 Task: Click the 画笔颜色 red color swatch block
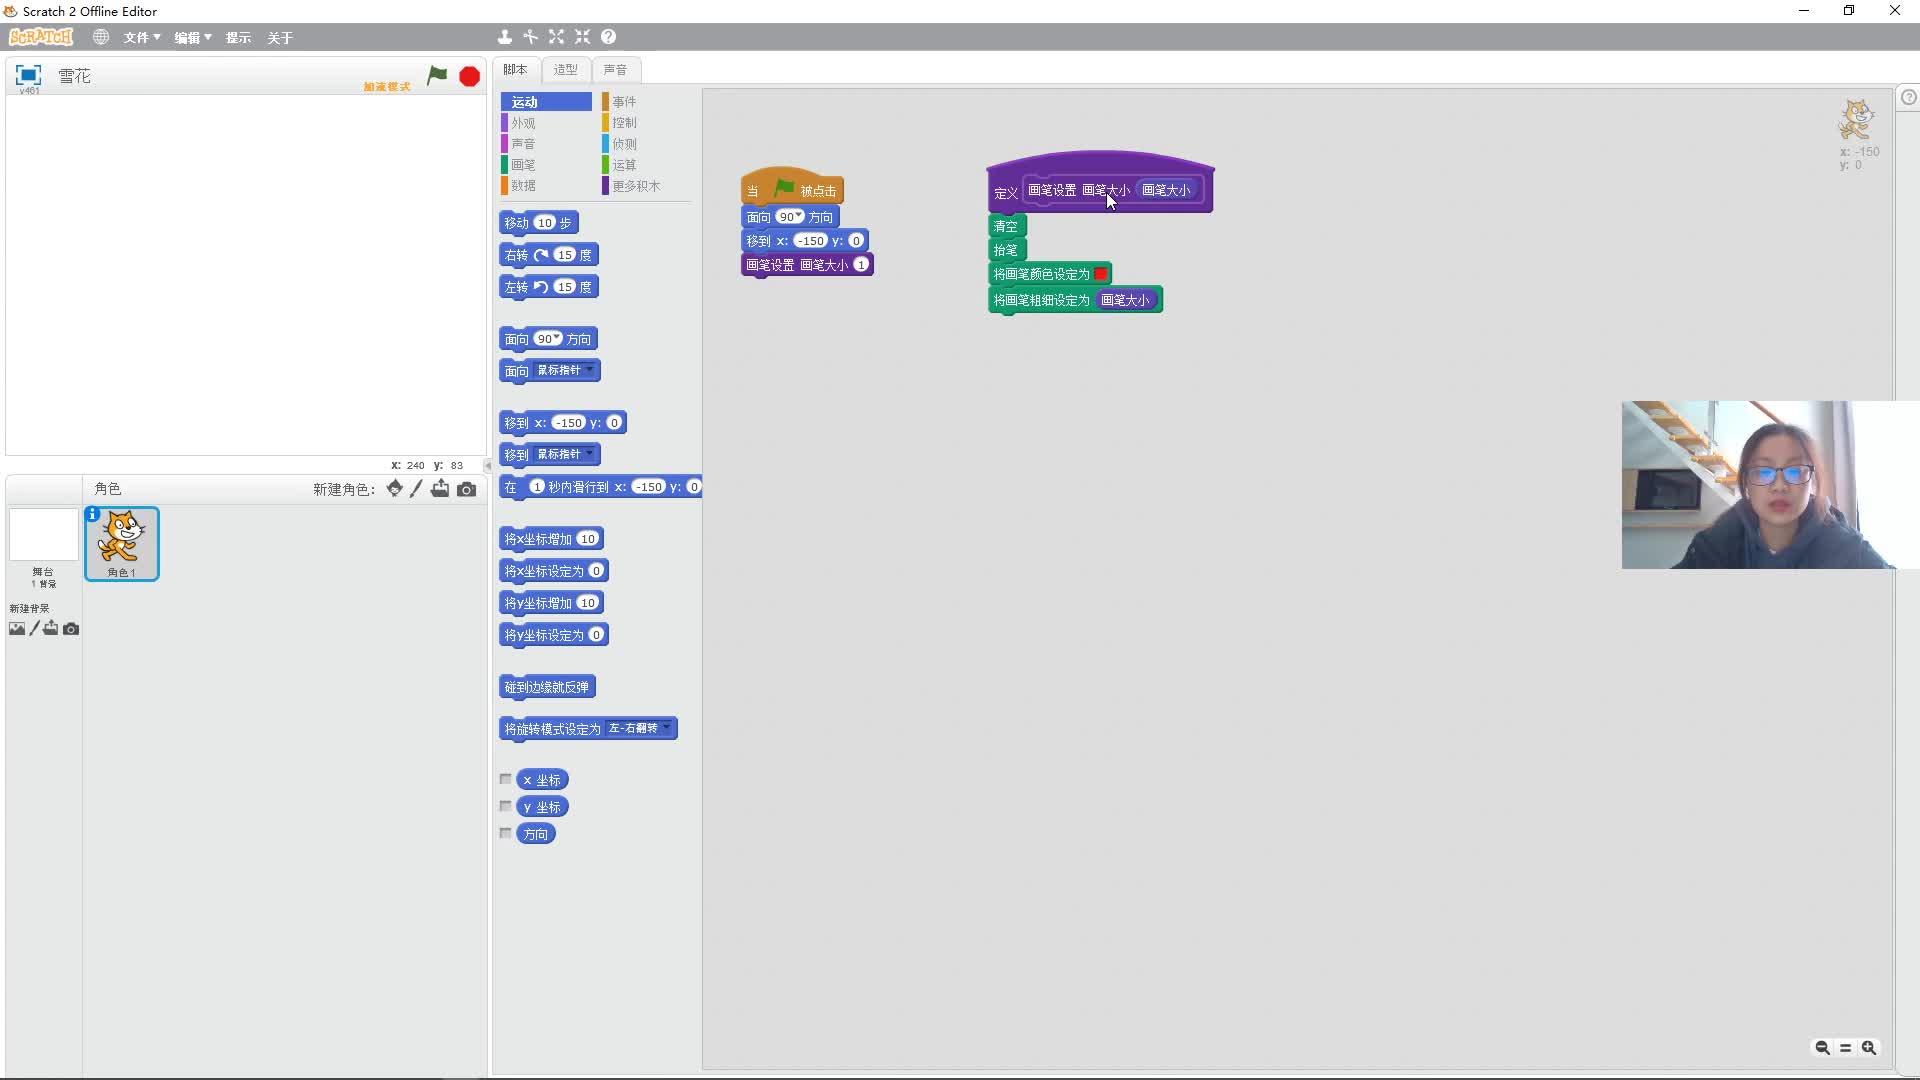pos(1101,273)
